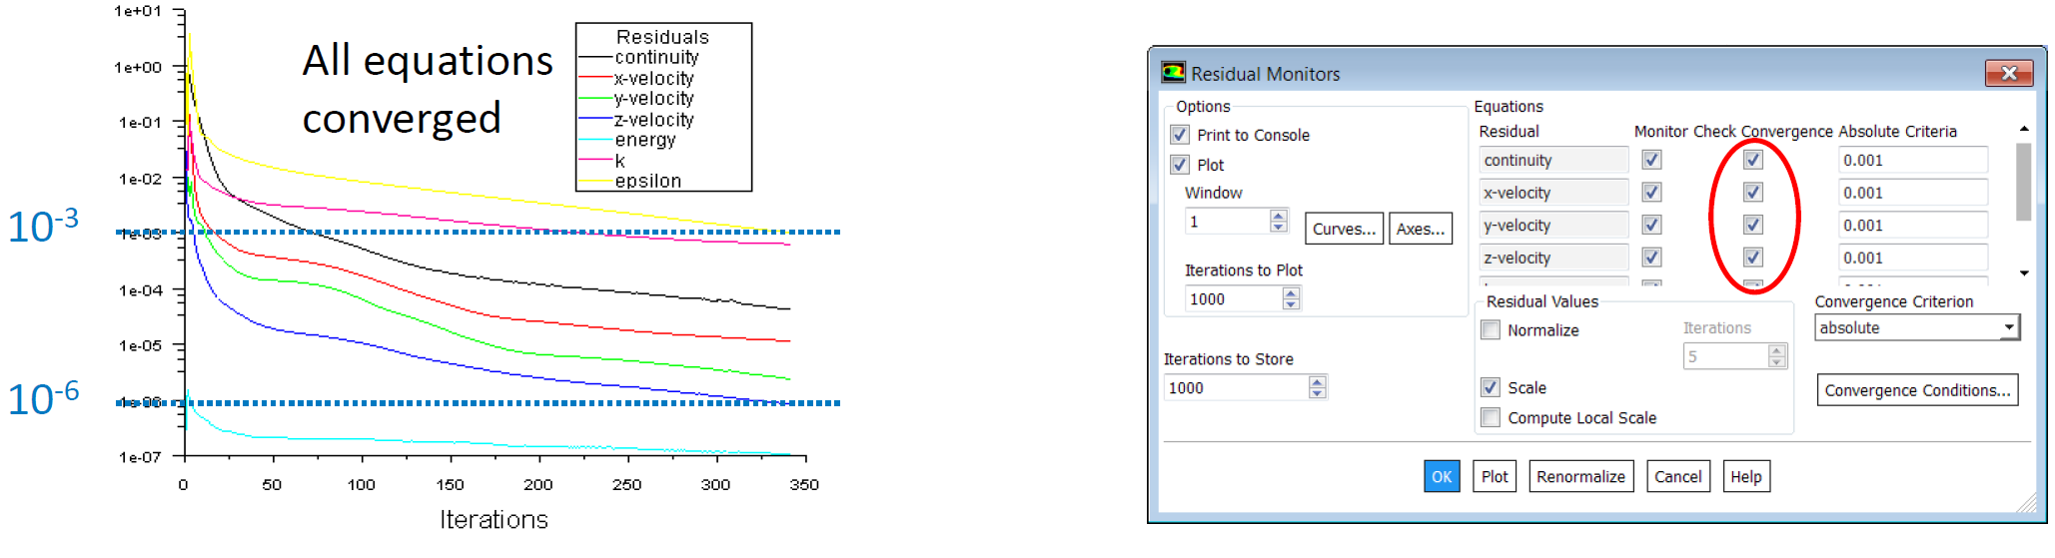Disable the Scale checkbox
The width and height of the screenshot is (2055, 558).
click(1491, 388)
